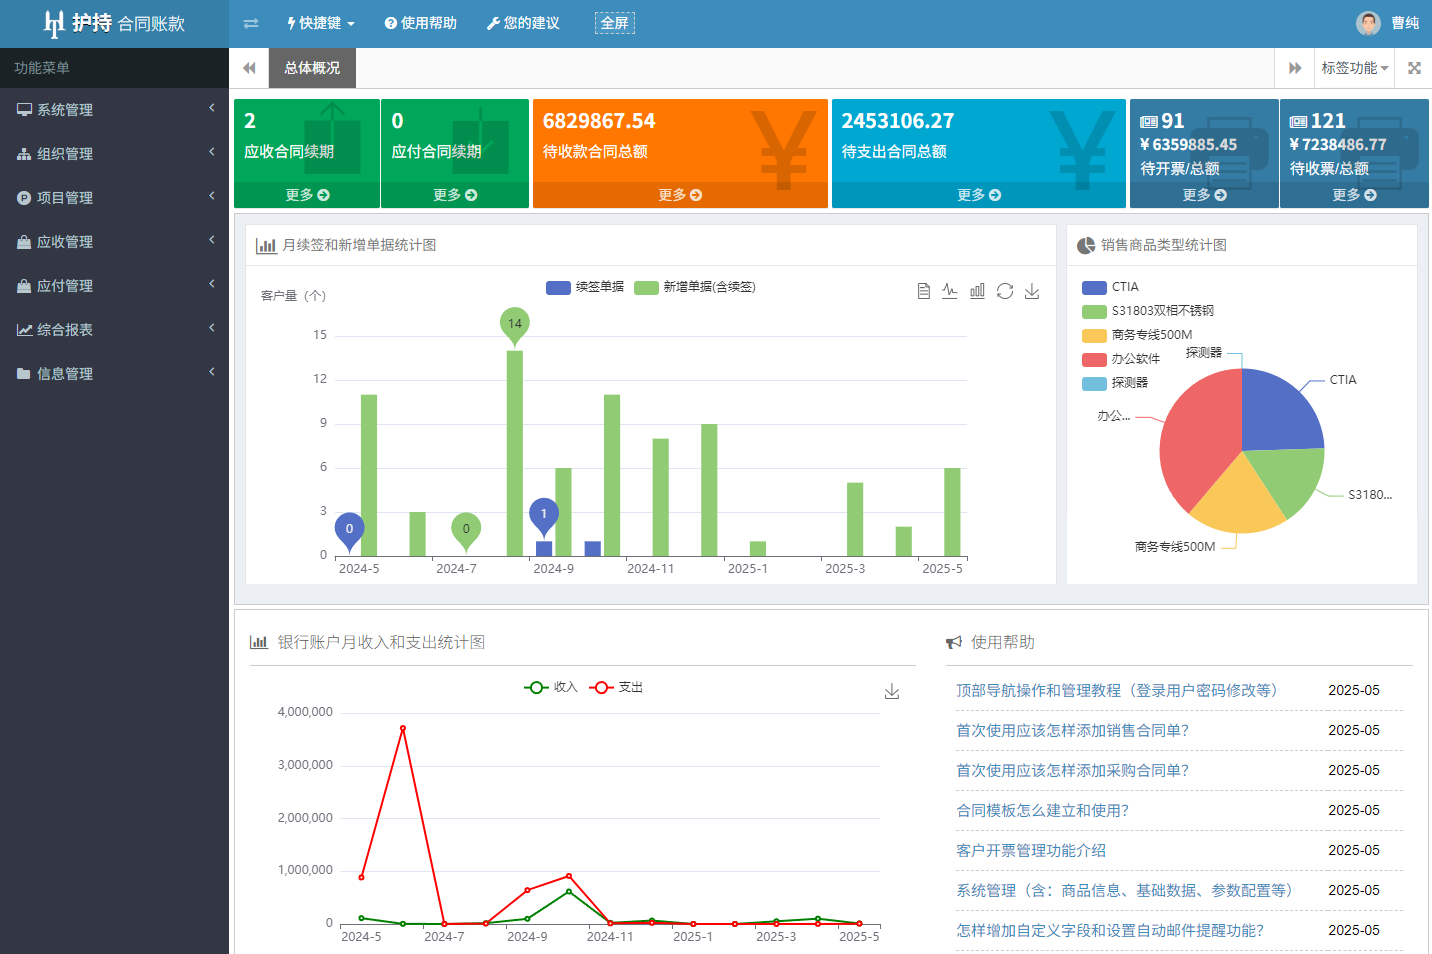Toggle the sidebar collapse icon

click(x=251, y=23)
